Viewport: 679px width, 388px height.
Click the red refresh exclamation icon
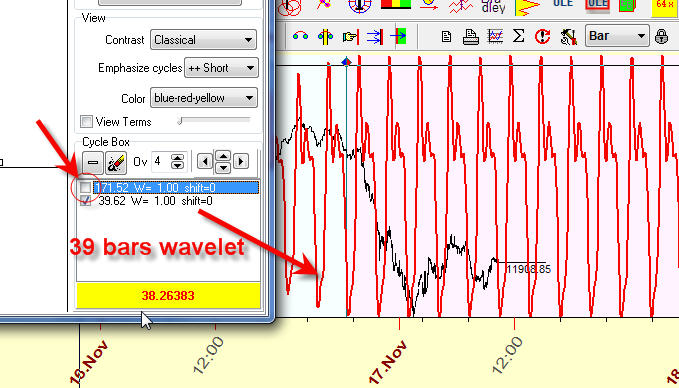click(542, 36)
